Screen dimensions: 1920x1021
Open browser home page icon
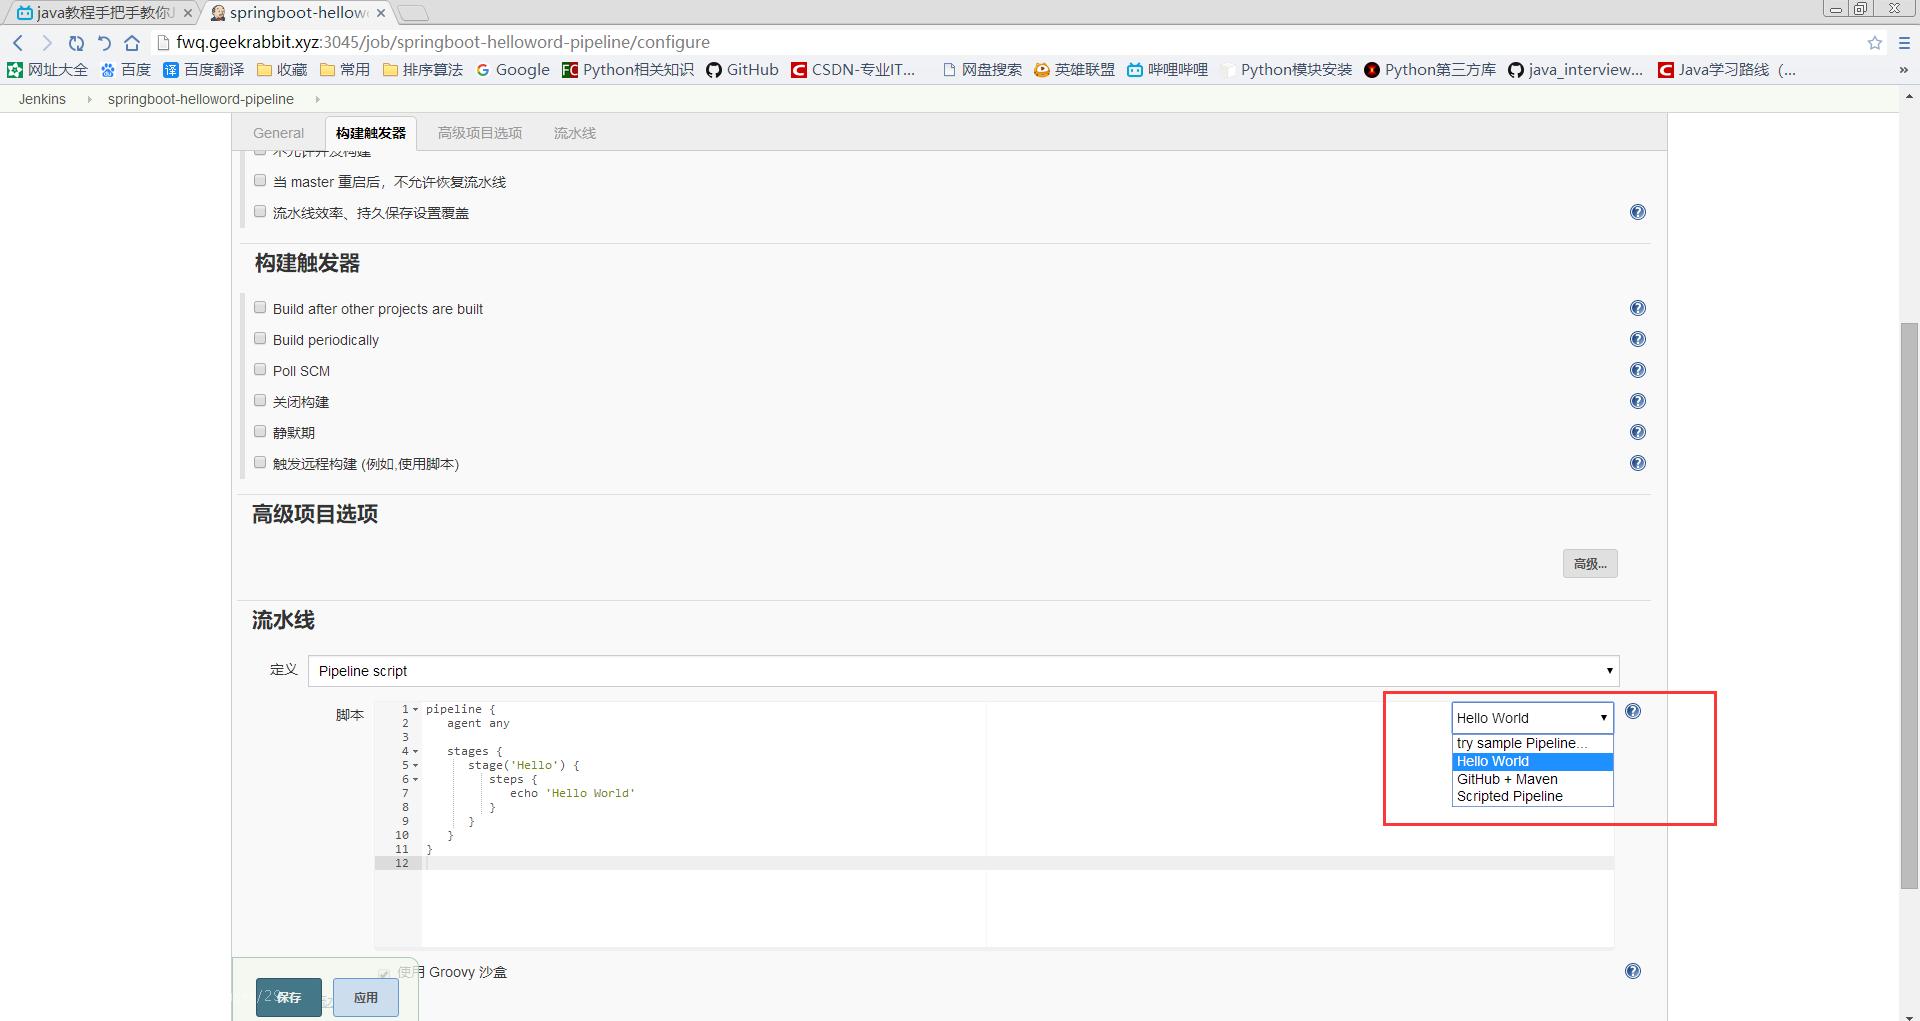[x=132, y=42]
